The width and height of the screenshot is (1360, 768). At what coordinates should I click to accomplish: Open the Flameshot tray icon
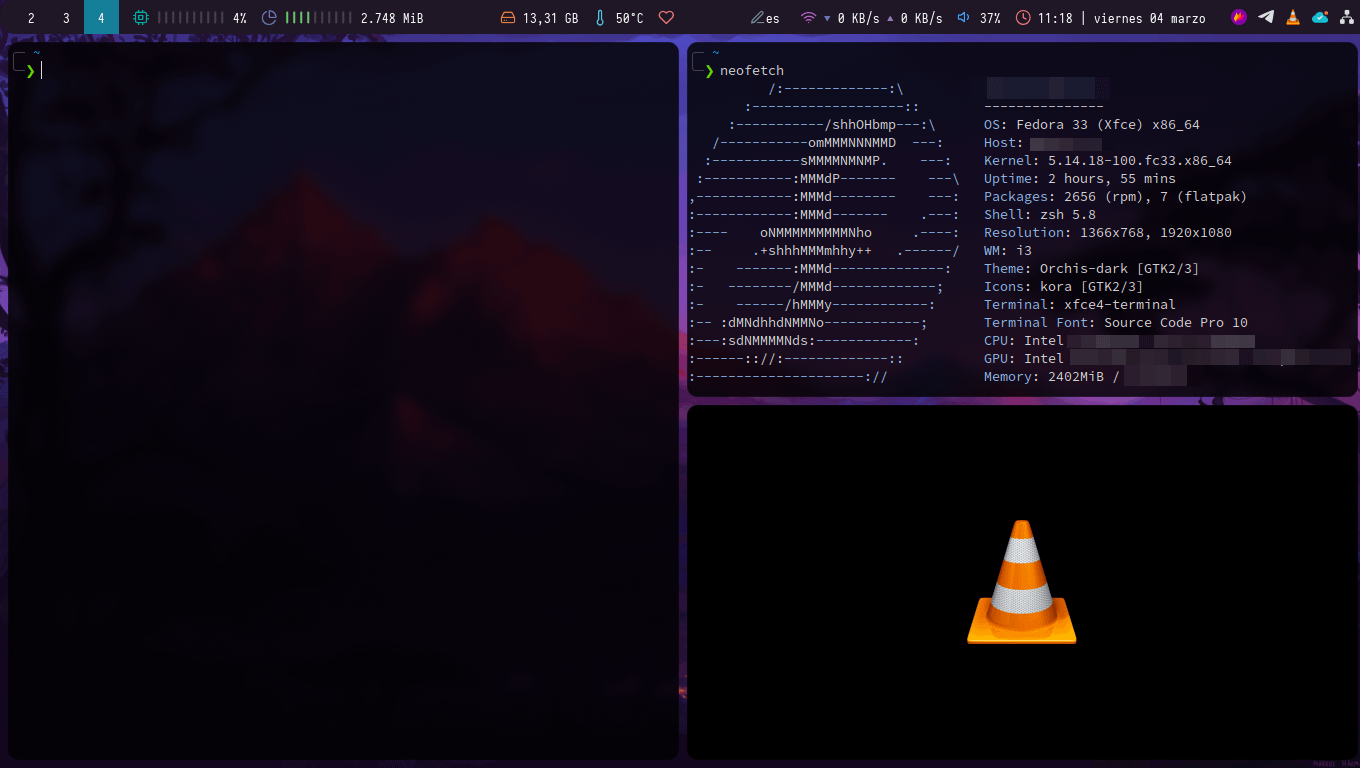pos(1239,17)
